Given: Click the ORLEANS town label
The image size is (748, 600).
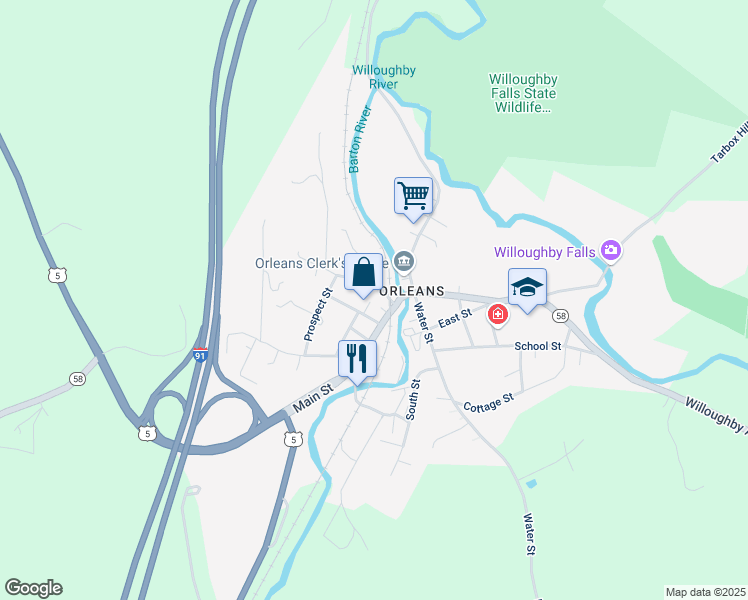Looking at the screenshot, I should [x=412, y=291].
